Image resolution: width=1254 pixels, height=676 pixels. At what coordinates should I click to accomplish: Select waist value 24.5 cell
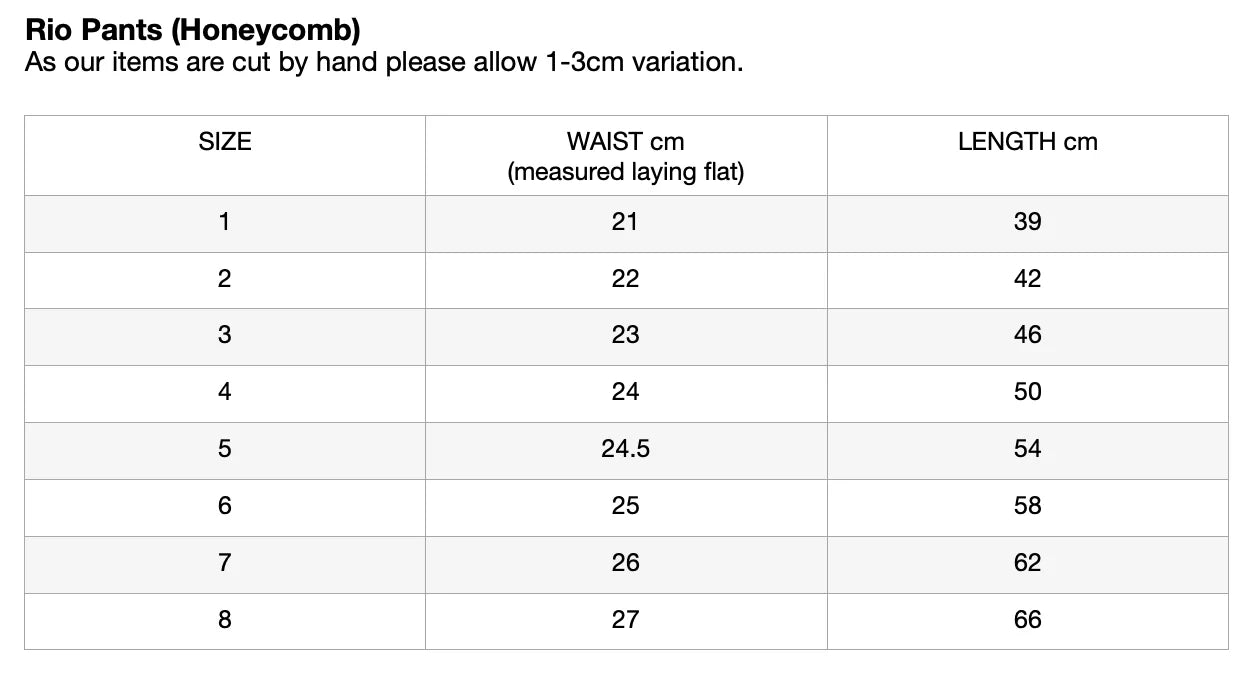point(626,449)
